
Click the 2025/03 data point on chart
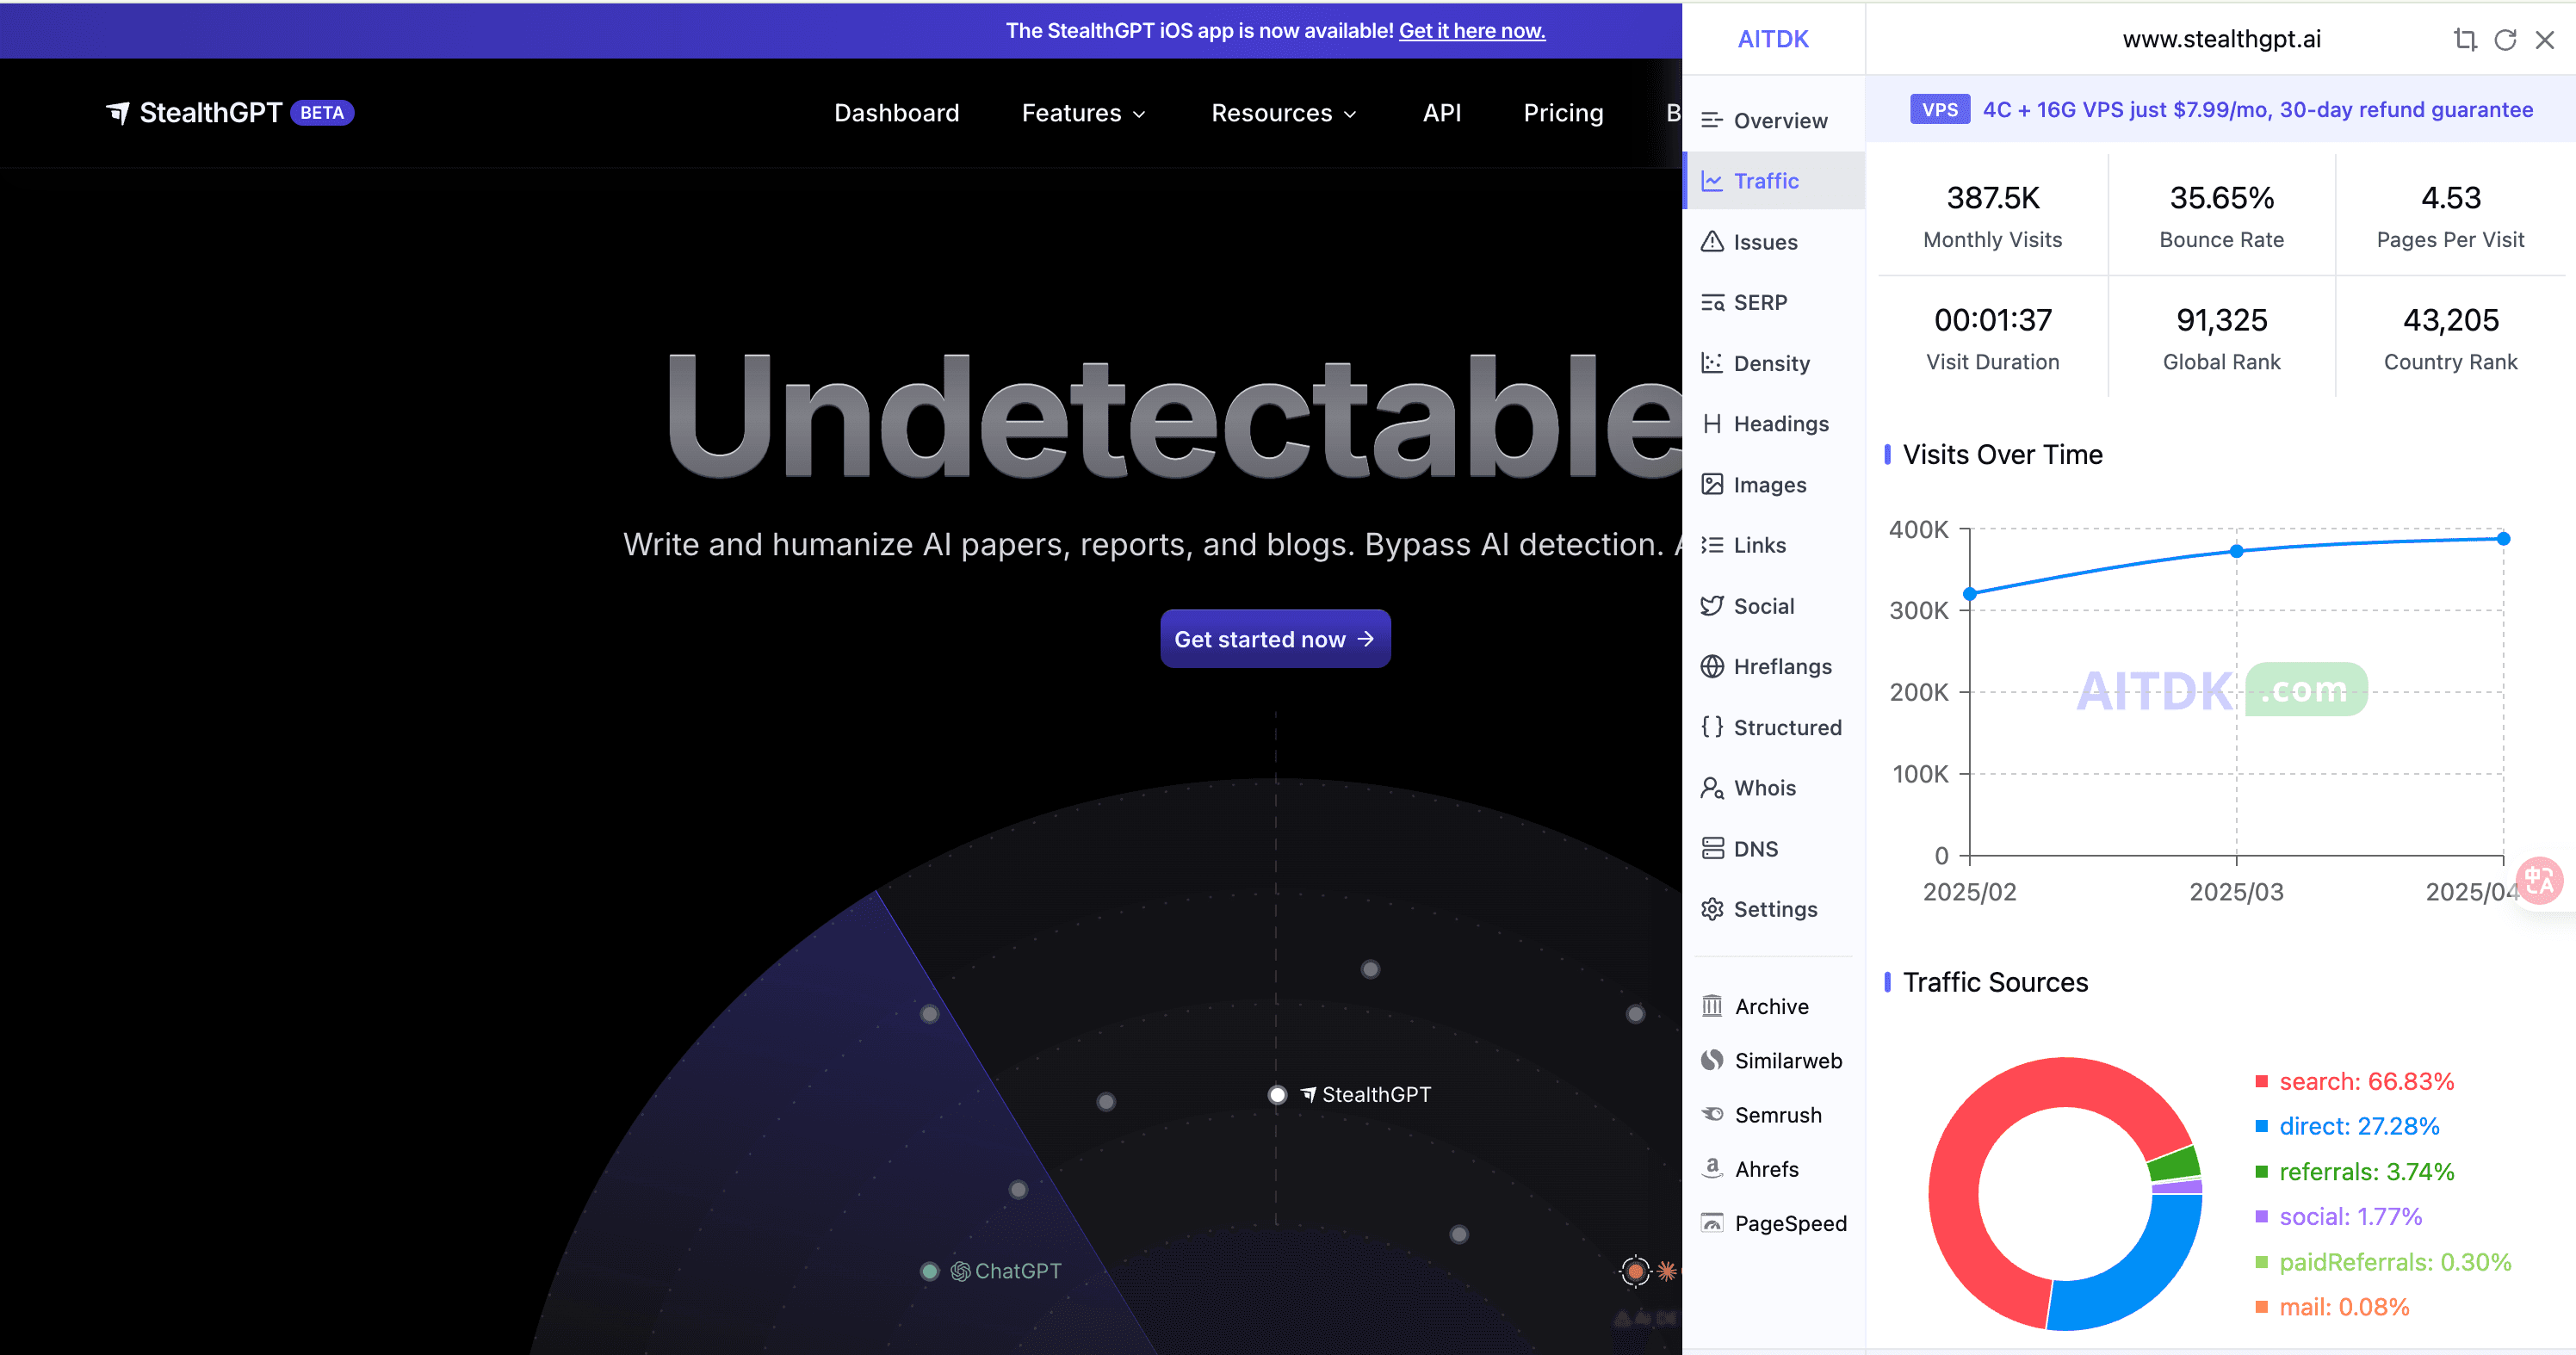(x=2237, y=551)
